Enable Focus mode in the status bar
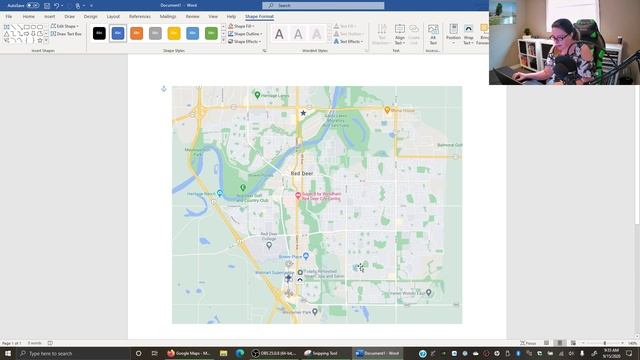 pos(528,343)
